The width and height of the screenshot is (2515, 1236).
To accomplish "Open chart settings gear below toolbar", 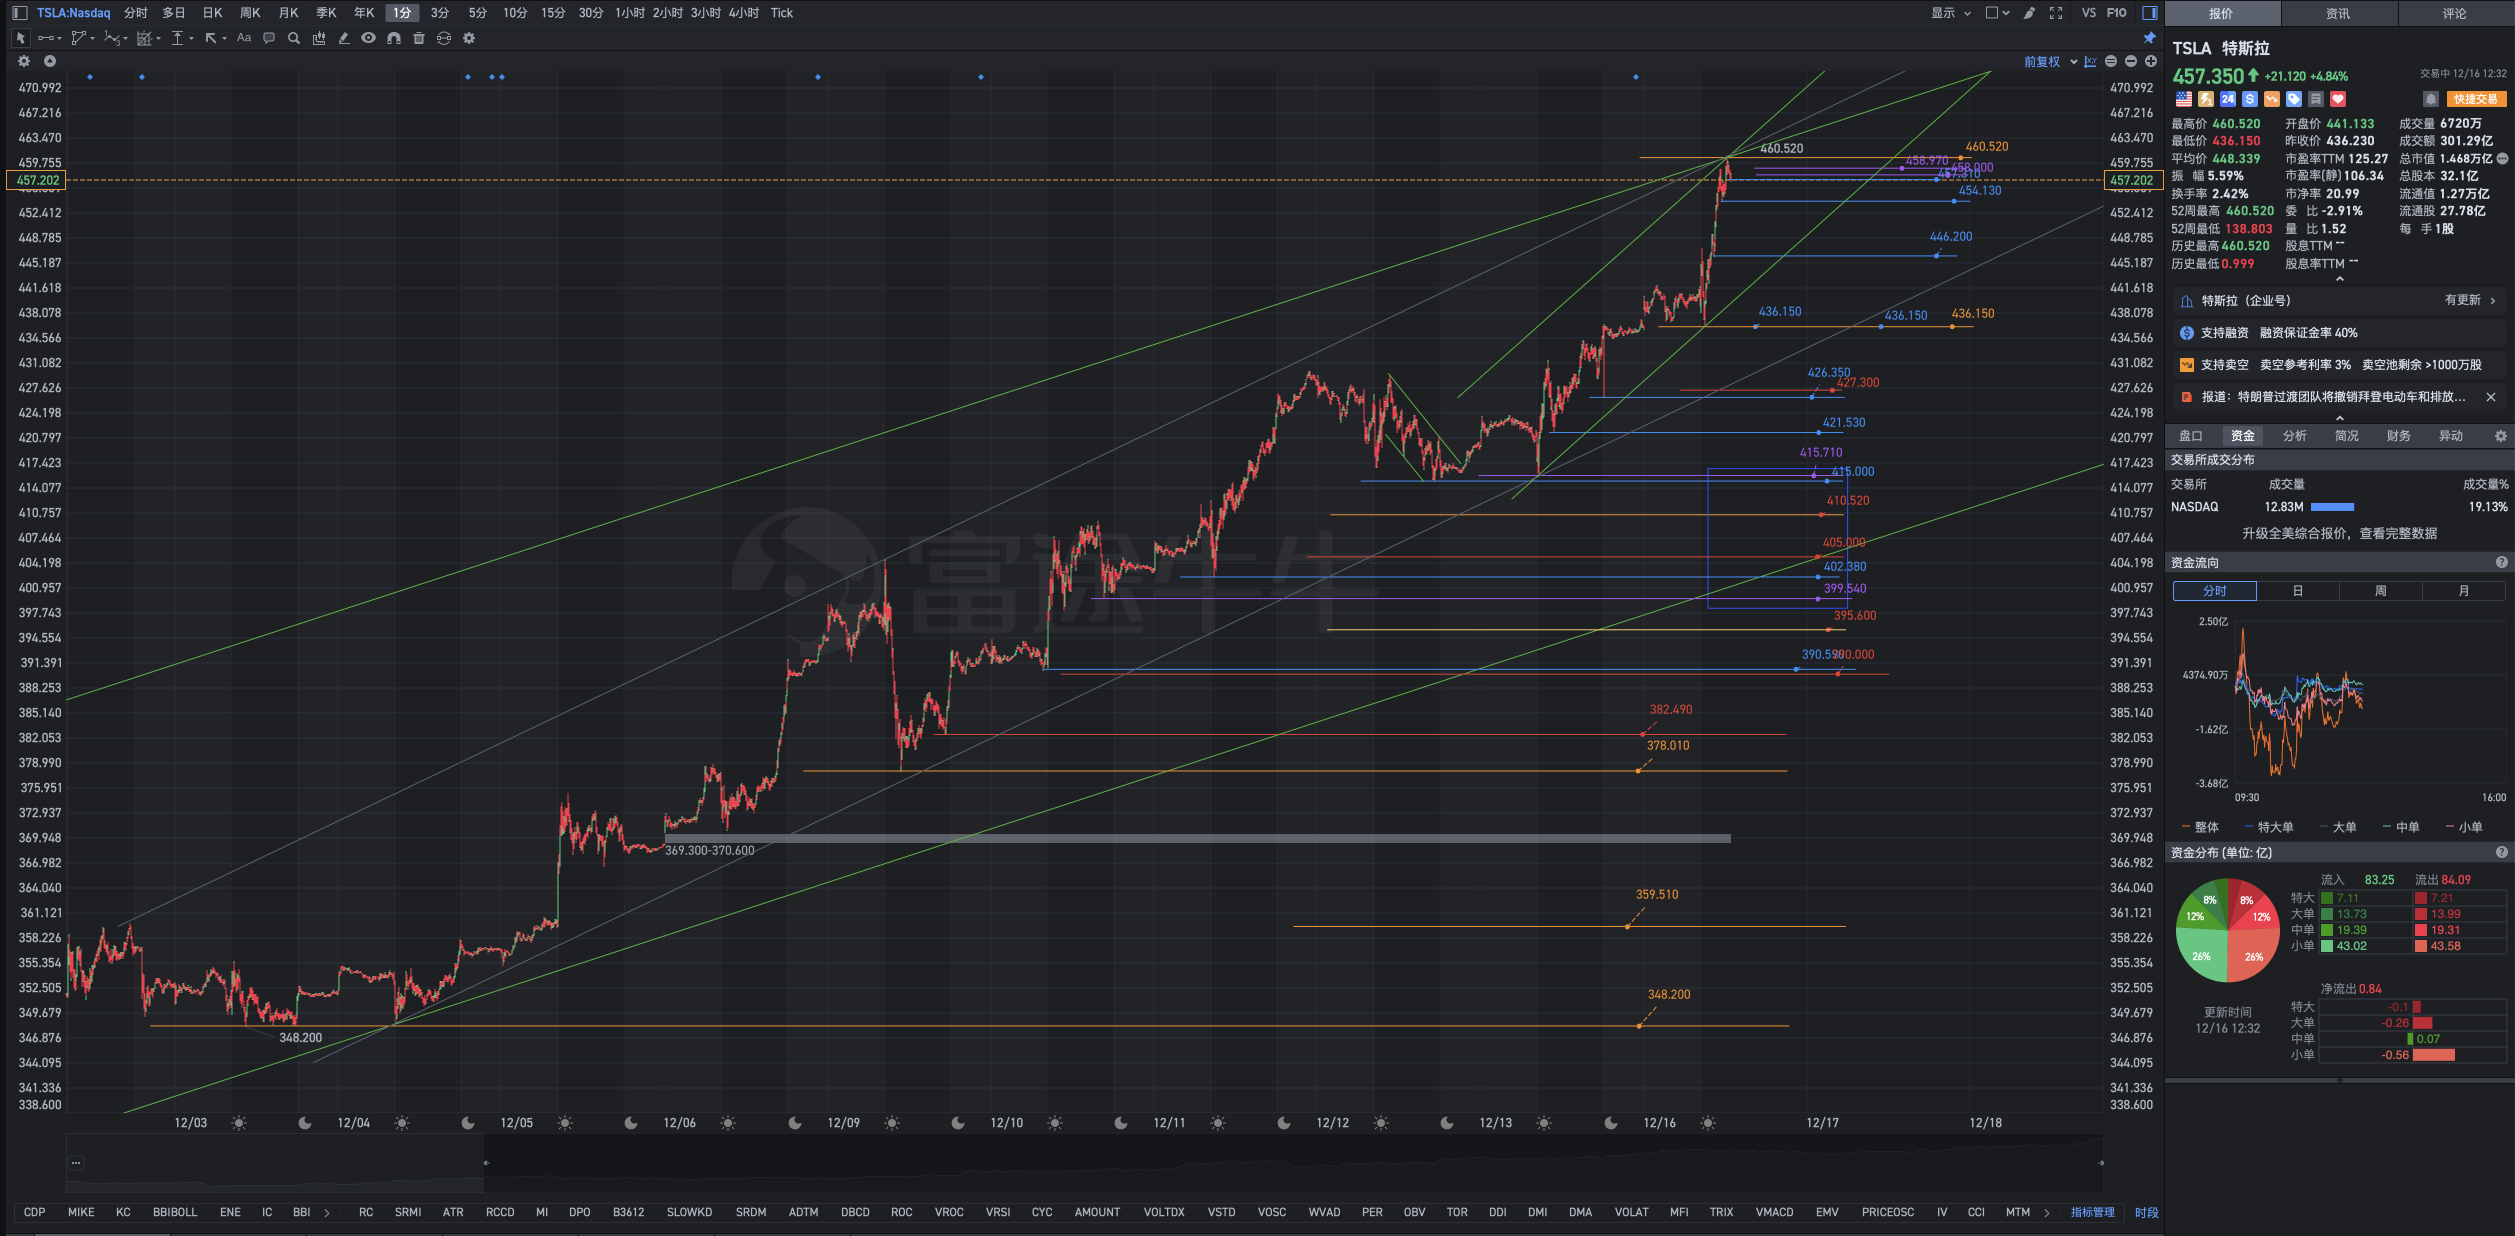I will tap(24, 61).
